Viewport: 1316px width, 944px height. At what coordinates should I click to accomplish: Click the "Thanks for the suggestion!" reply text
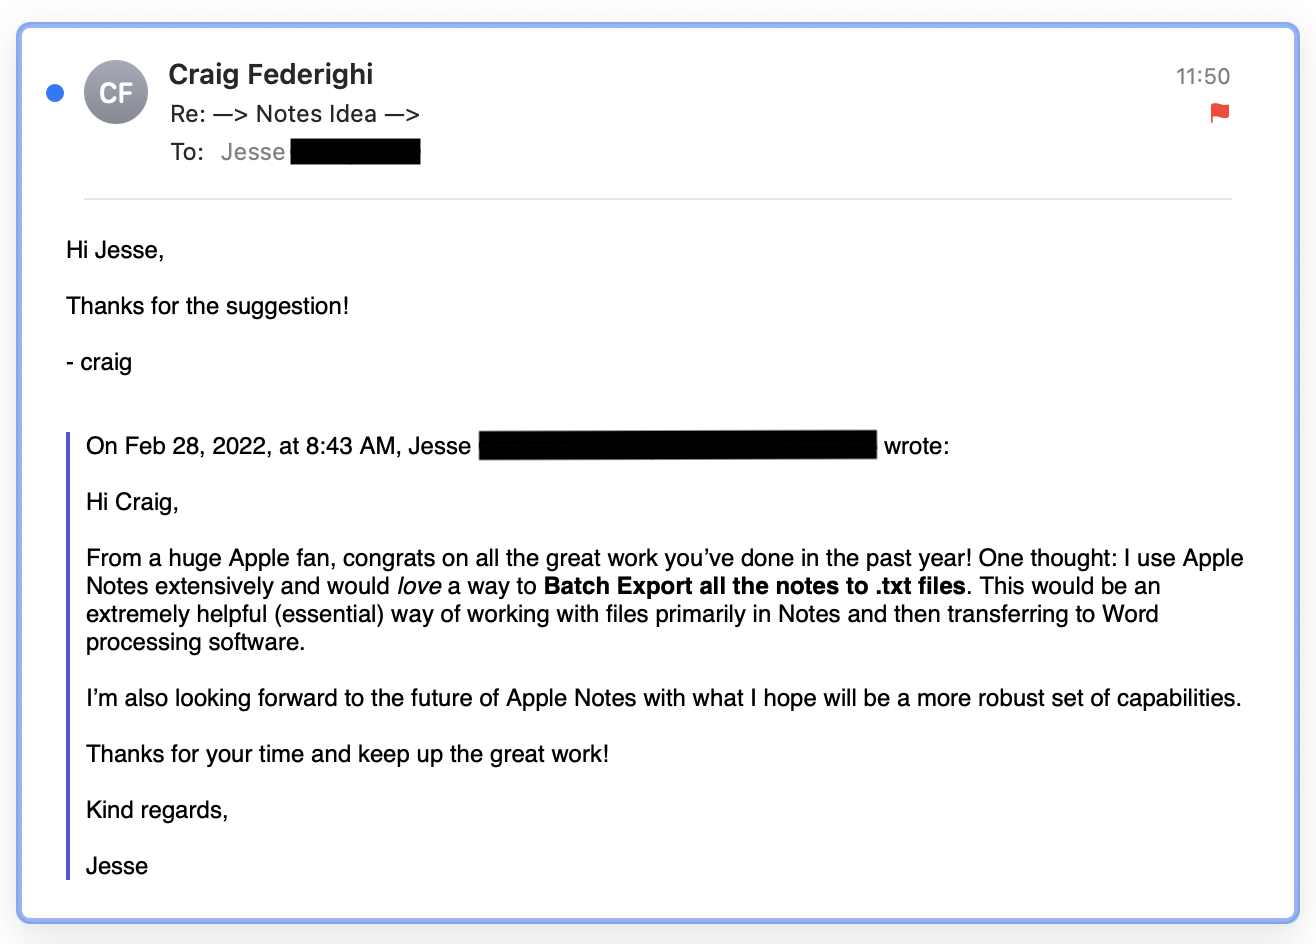(x=207, y=306)
